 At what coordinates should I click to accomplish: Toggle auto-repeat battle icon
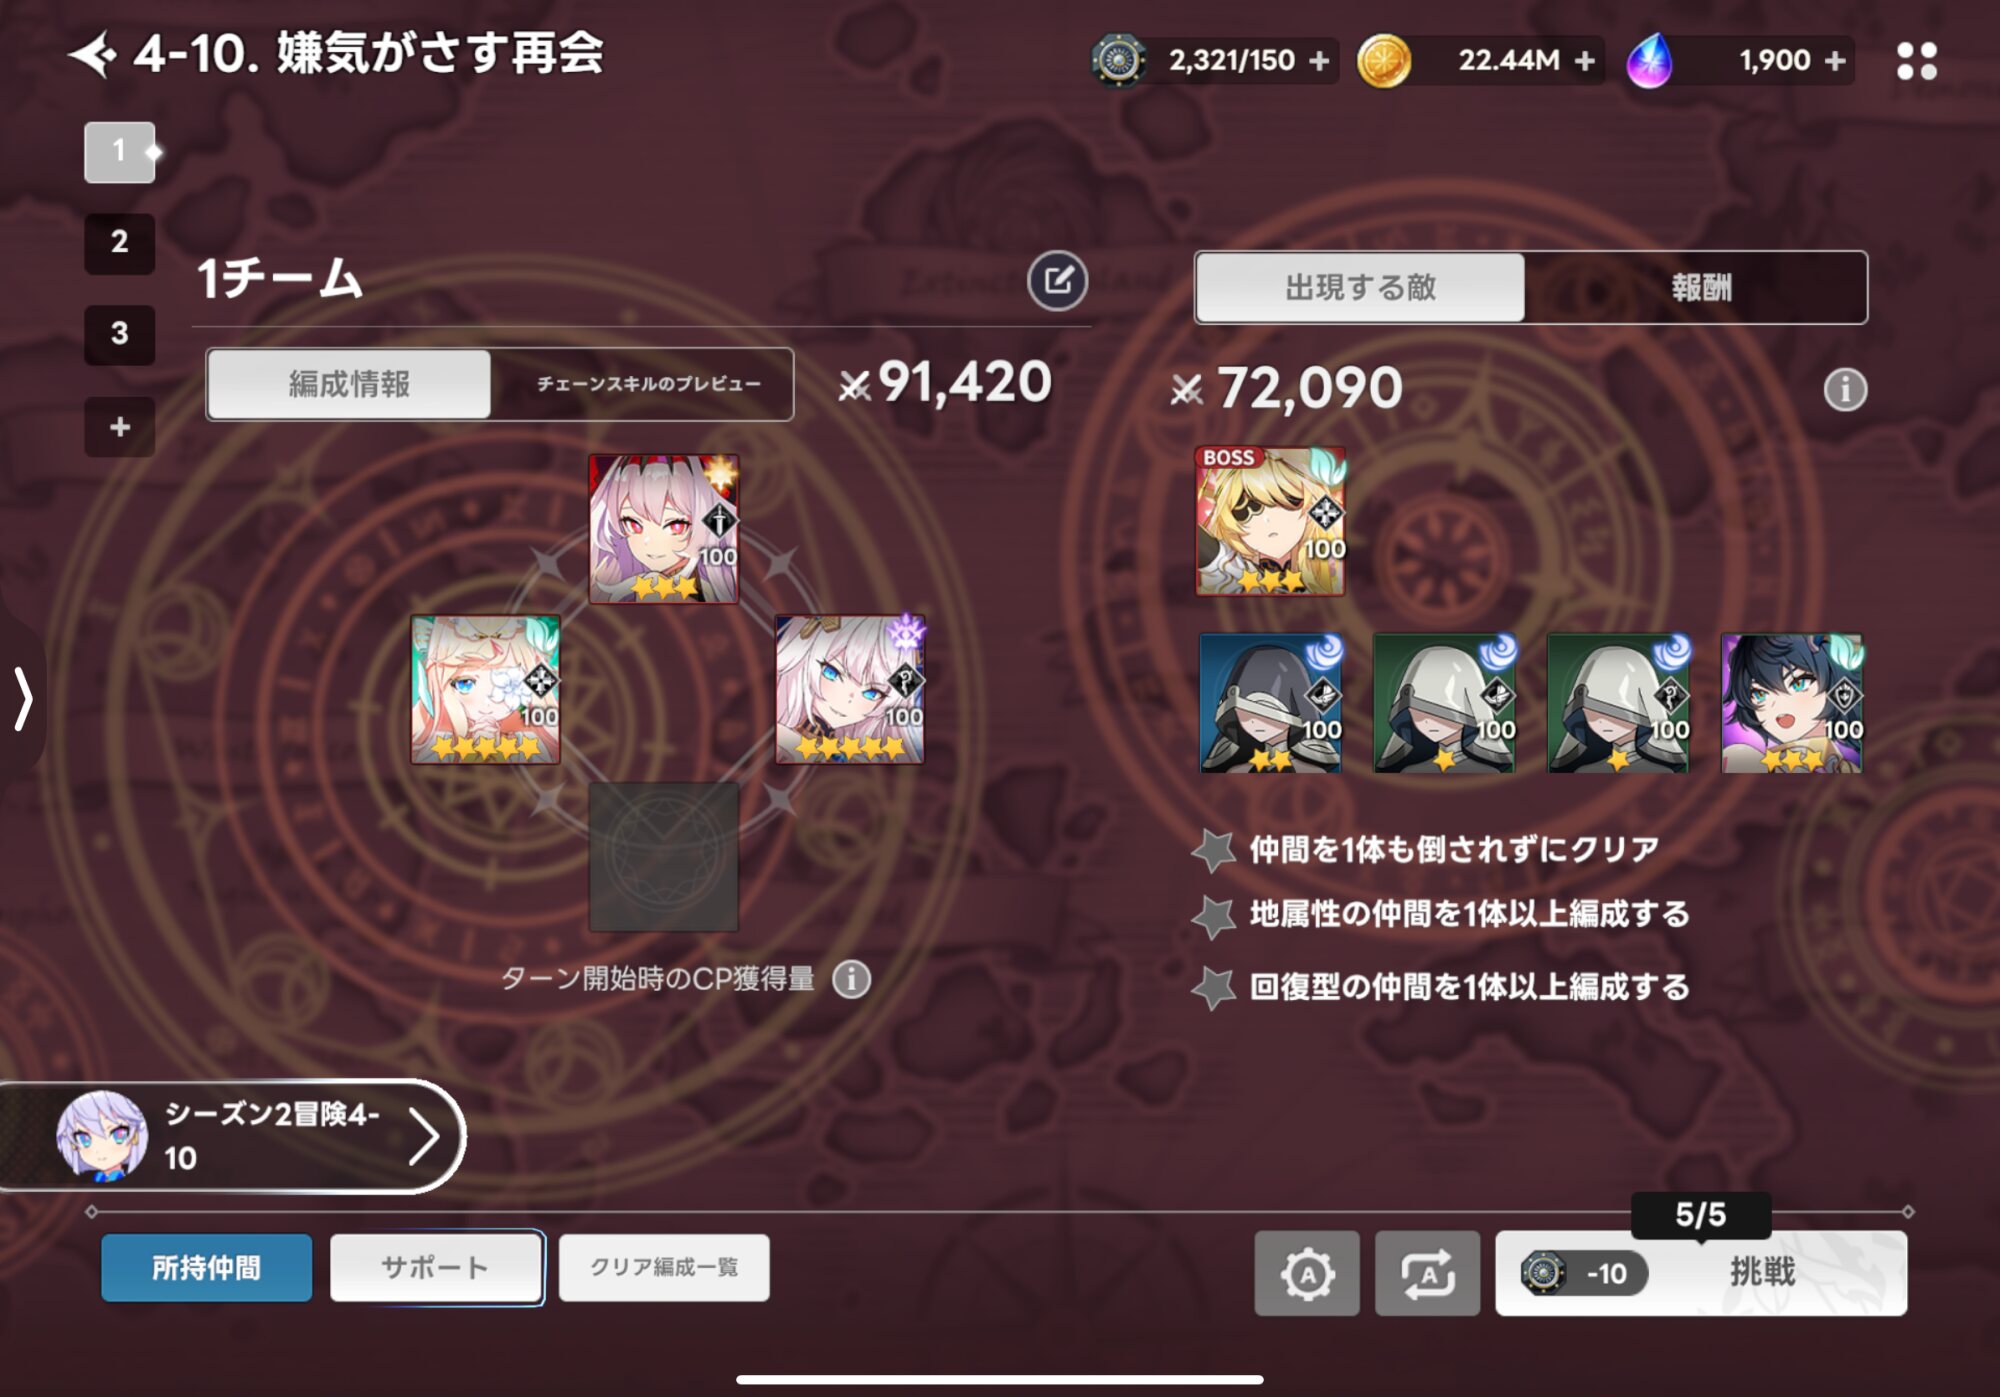1427,1273
